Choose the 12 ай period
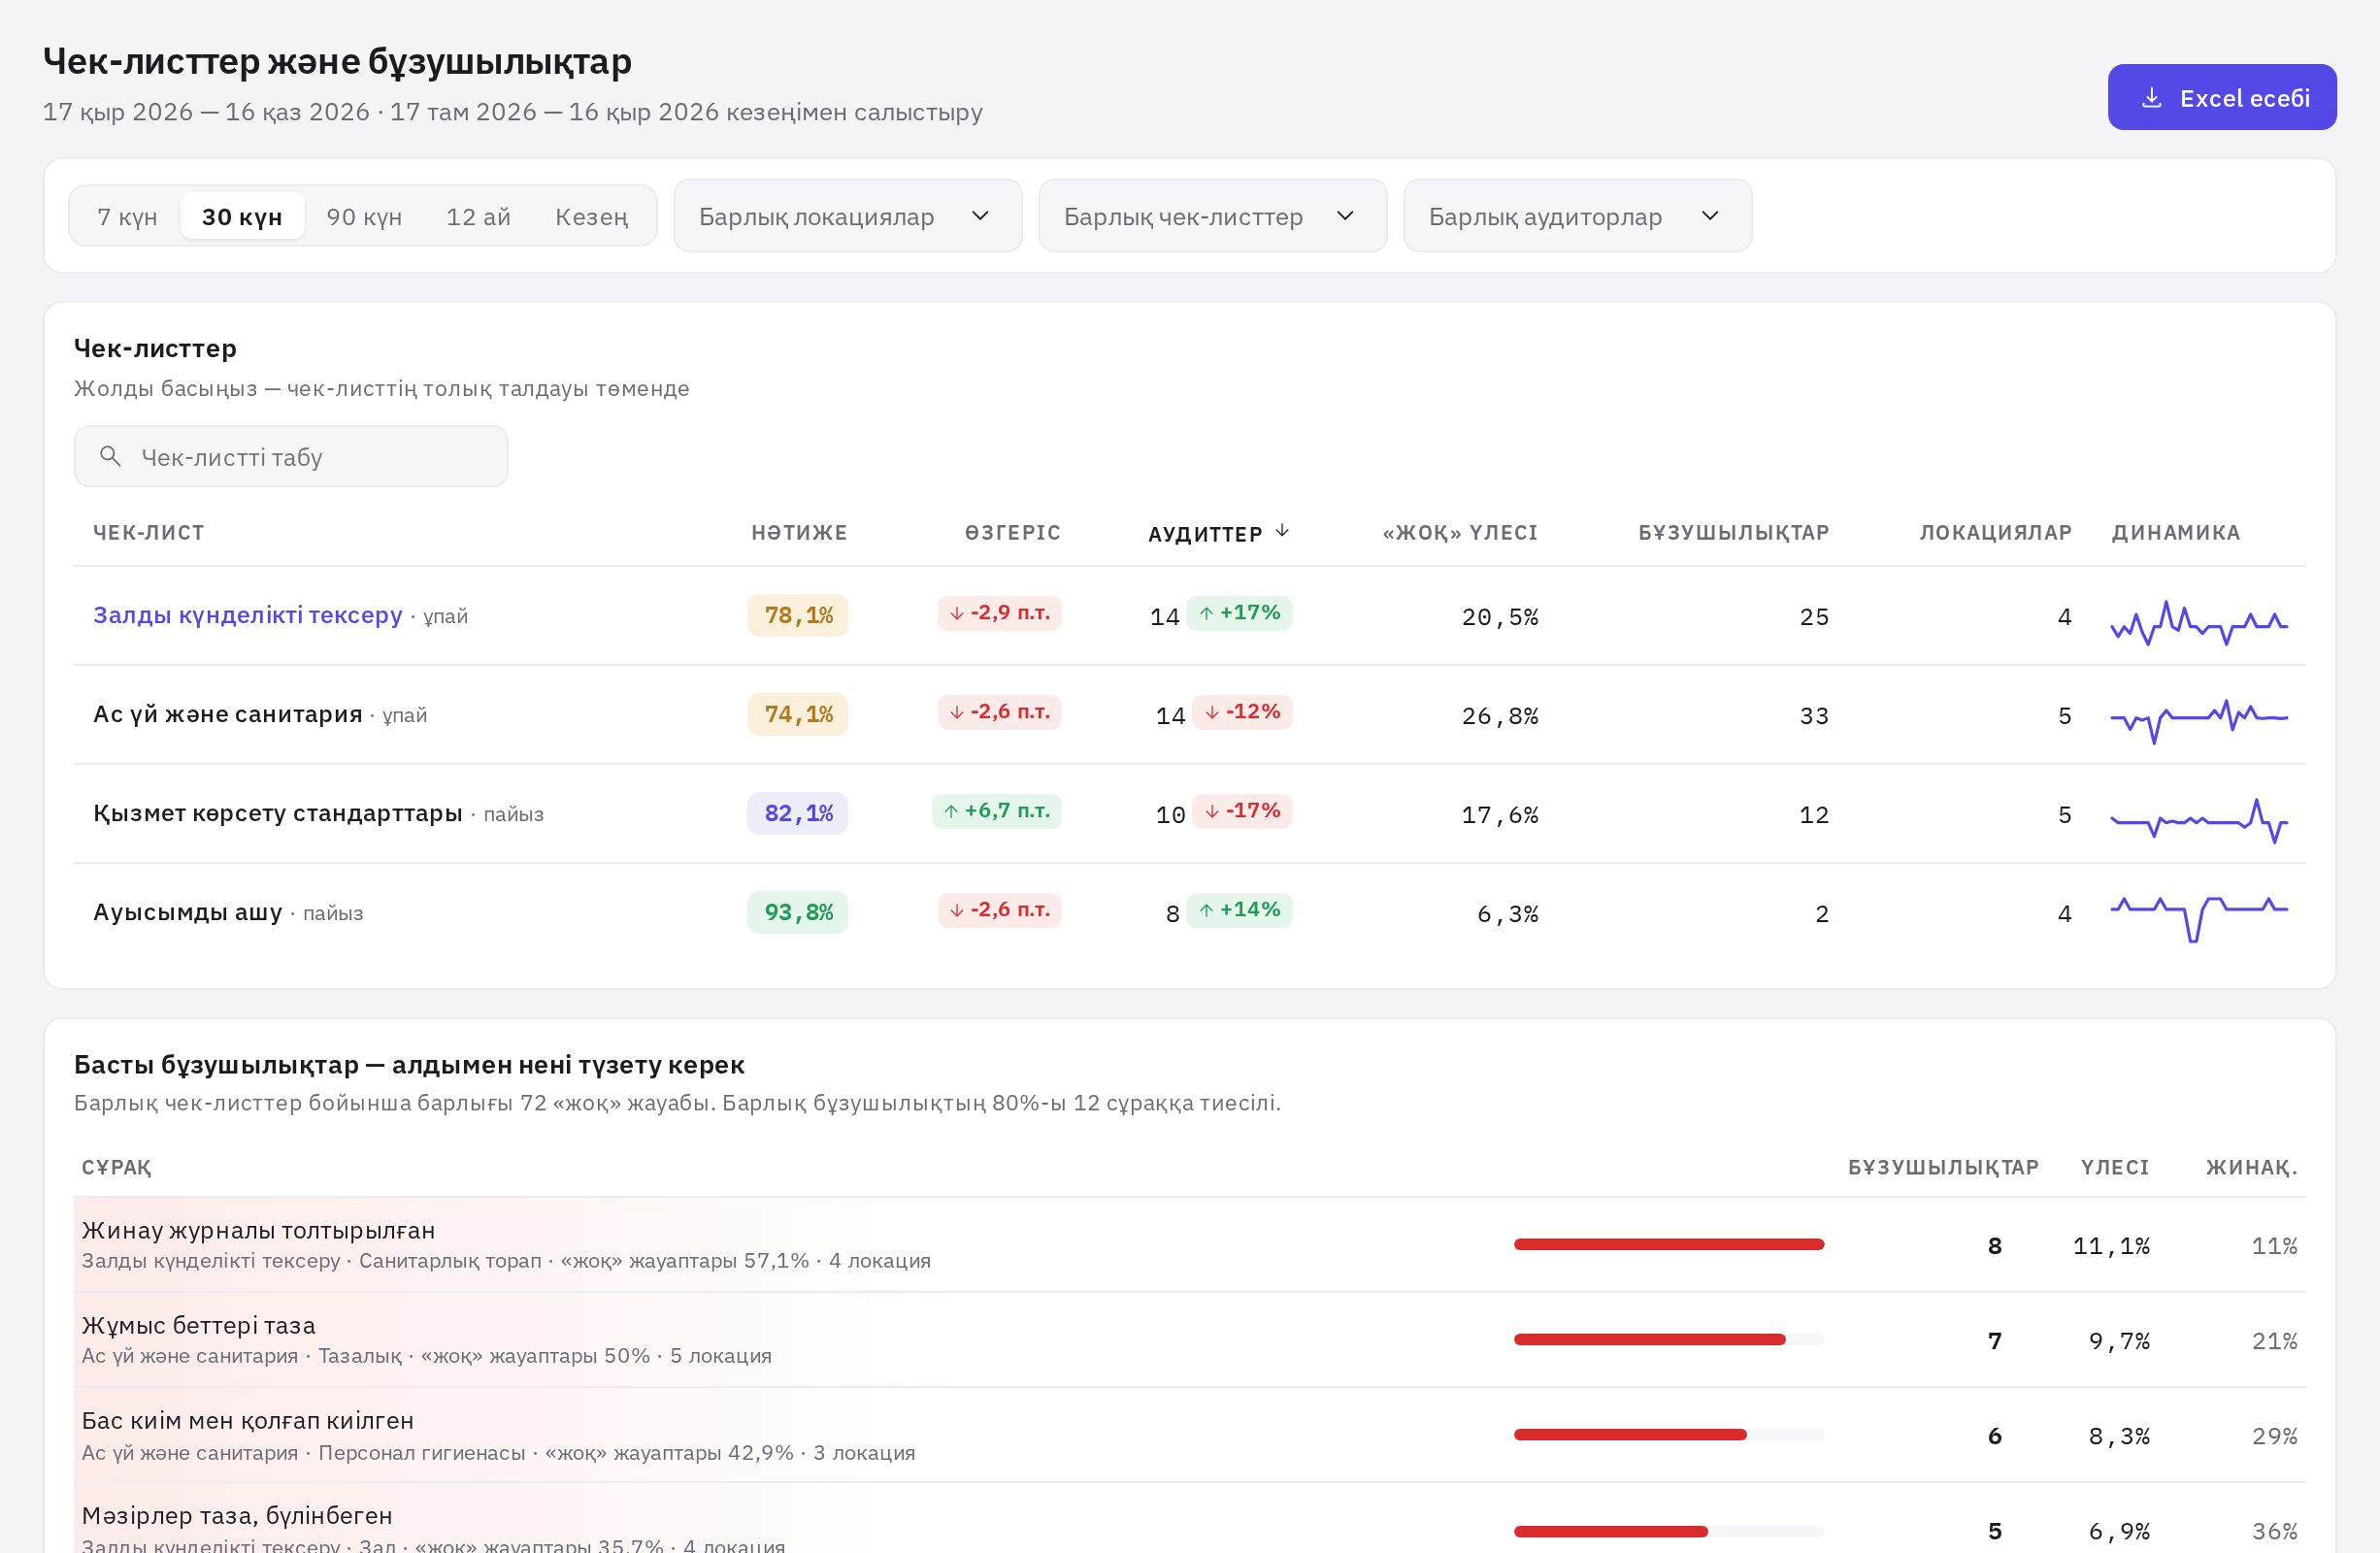2380x1553 pixels. [478, 216]
